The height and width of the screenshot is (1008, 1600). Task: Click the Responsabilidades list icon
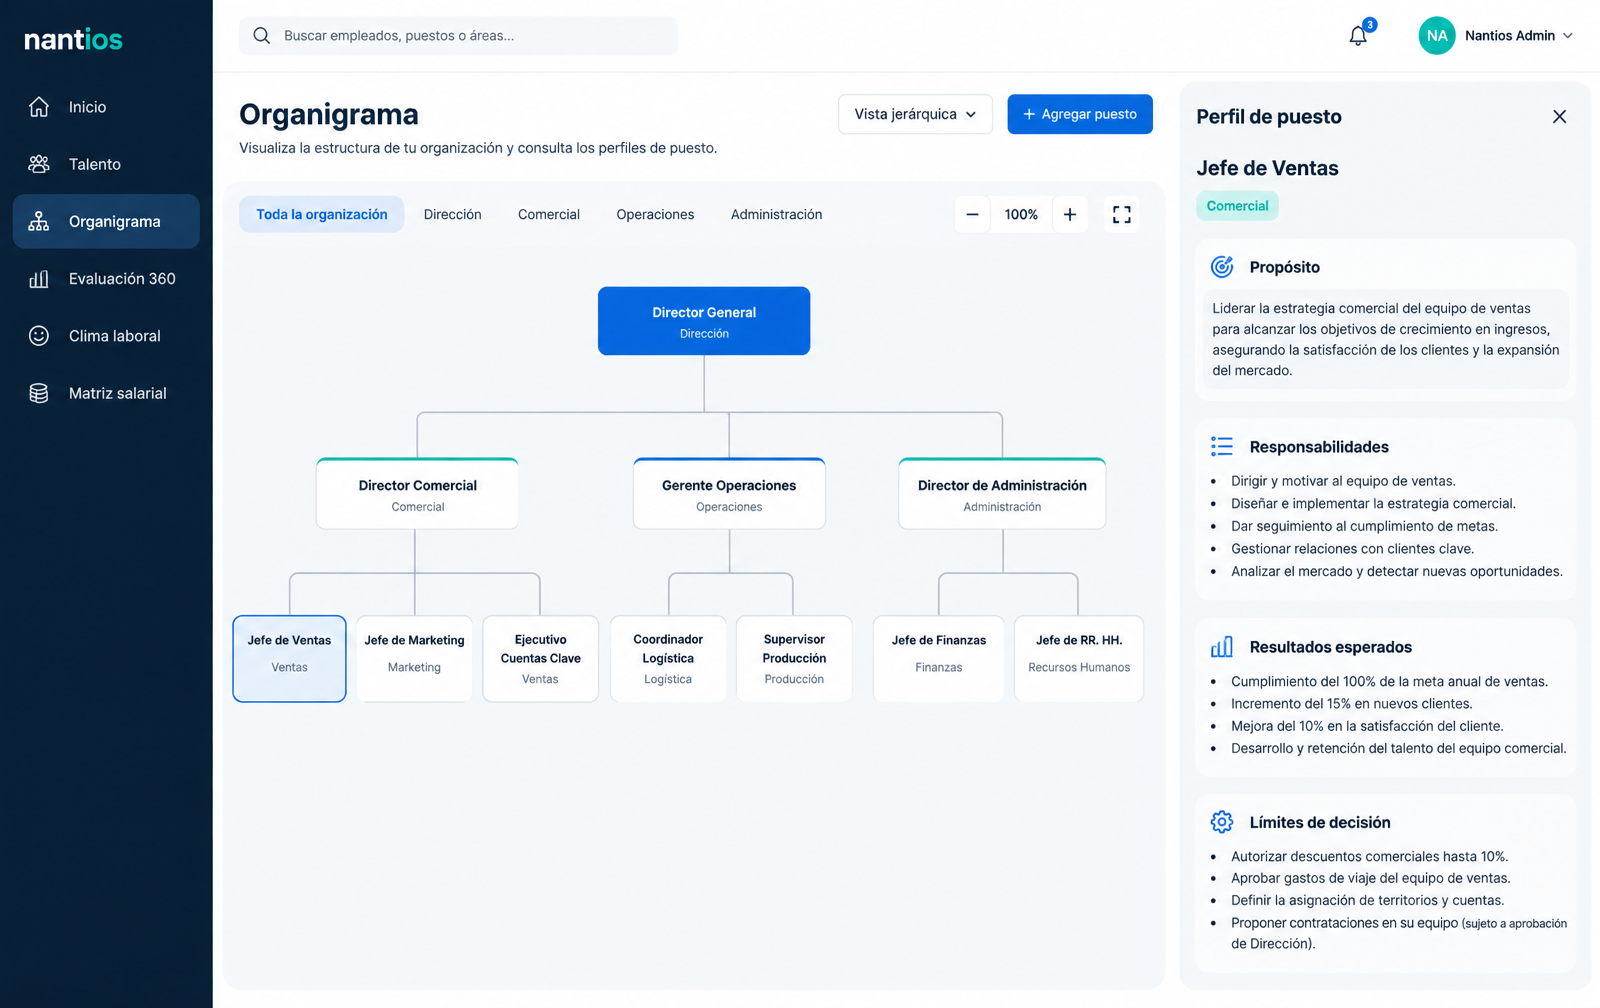click(x=1222, y=446)
